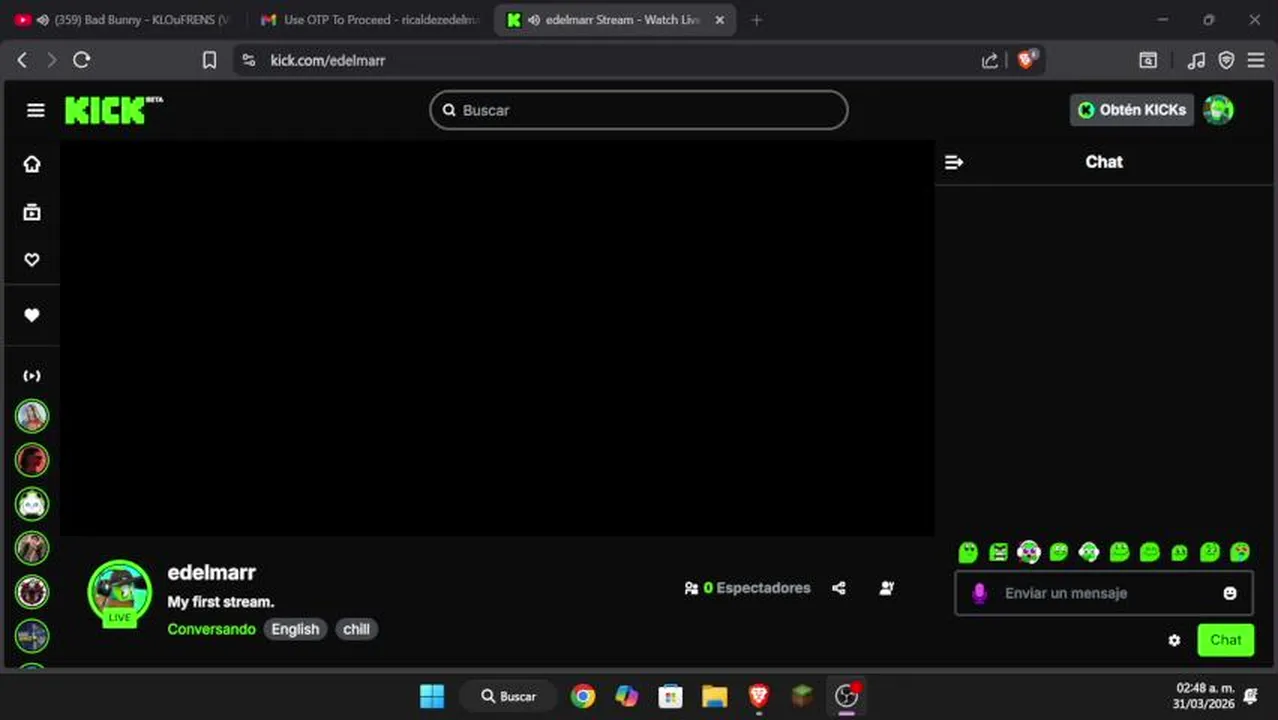Open the white robot channel avatar in sidebar
The width and height of the screenshot is (1278, 720).
[x=32, y=504]
